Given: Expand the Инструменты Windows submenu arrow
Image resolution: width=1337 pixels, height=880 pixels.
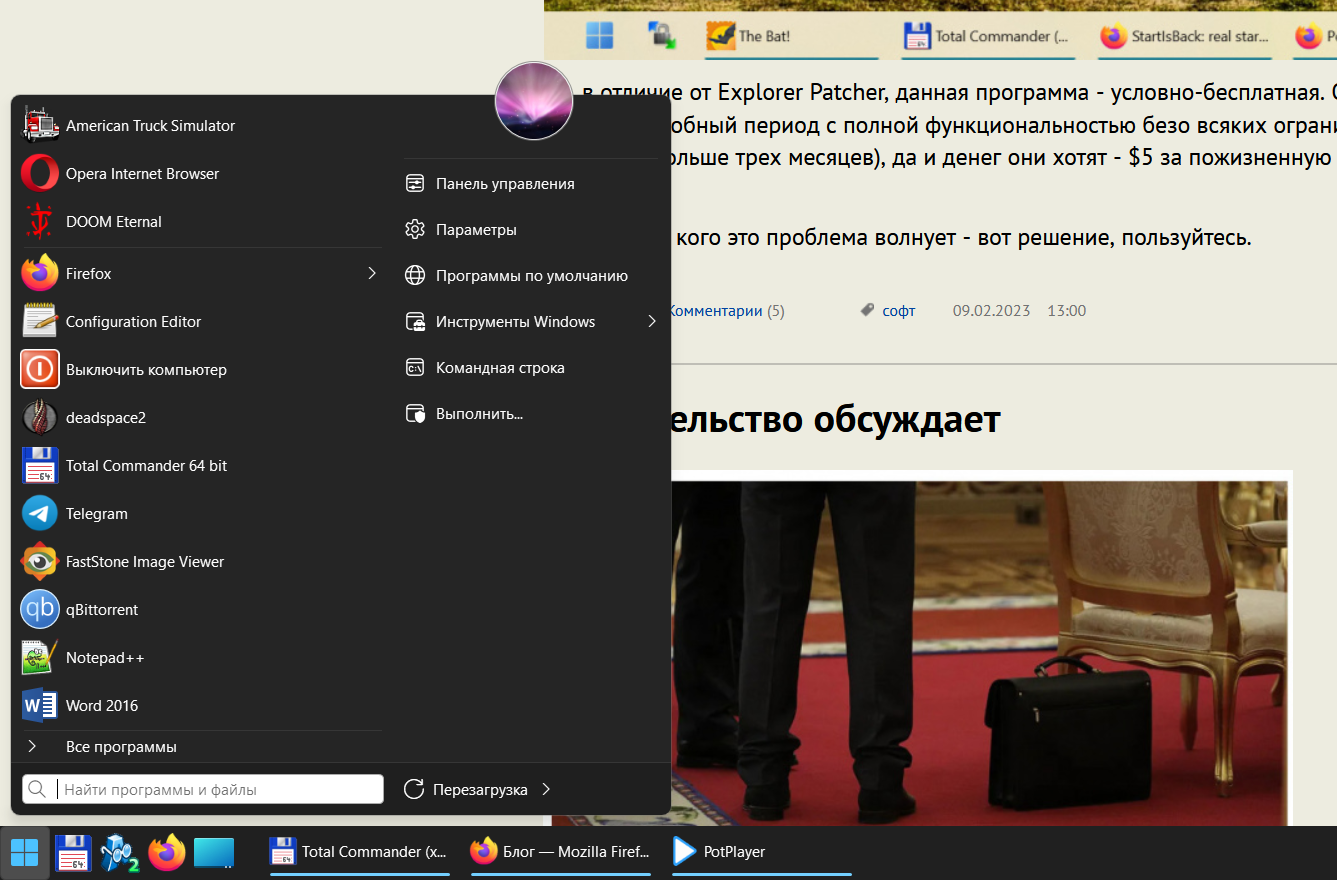Looking at the screenshot, I should pyautogui.click(x=651, y=321).
